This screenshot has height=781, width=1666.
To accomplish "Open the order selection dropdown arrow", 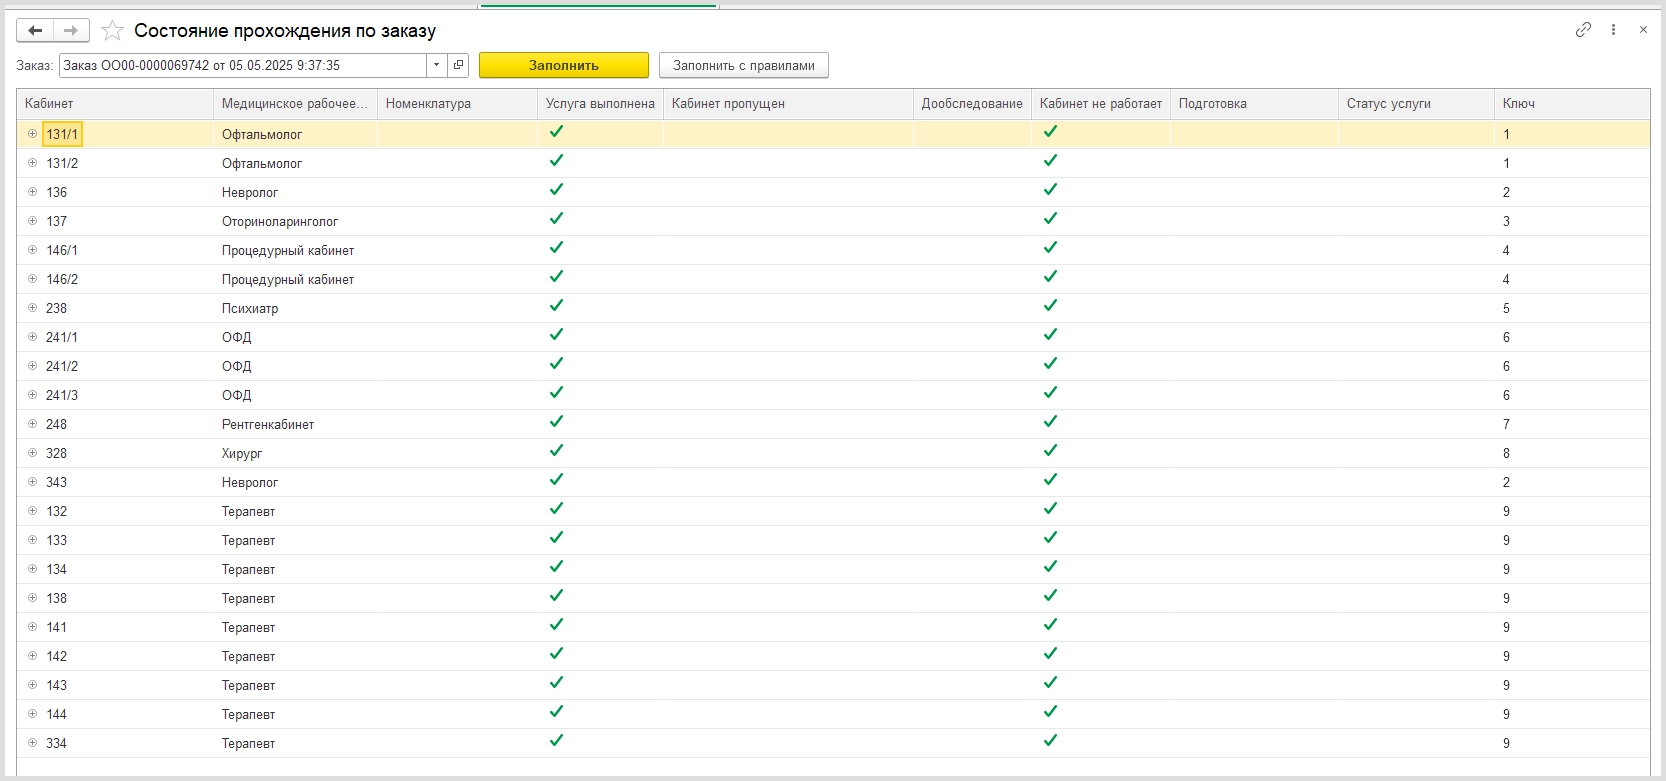I will coord(437,65).
